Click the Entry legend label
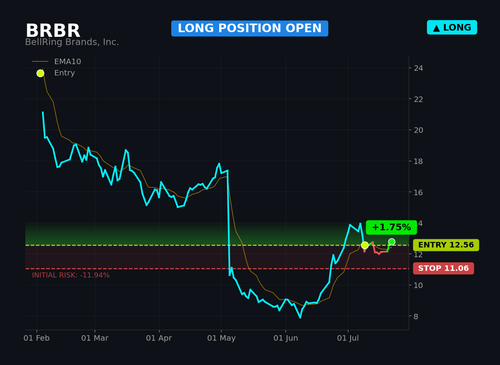Screen dimensions: 500x365 tap(64, 73)
